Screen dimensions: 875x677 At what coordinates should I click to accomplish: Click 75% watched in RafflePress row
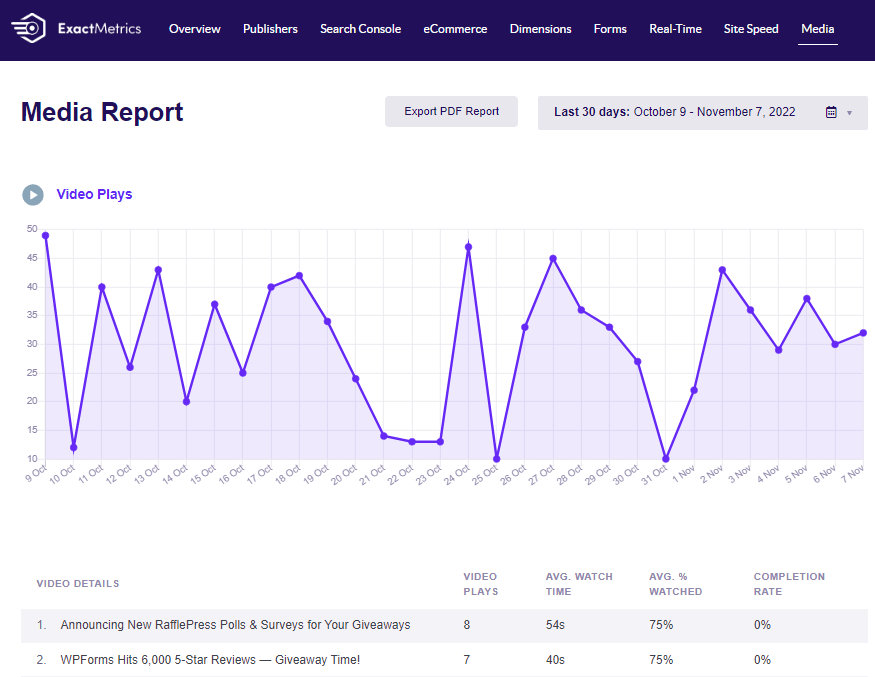[x=661, y=625]
